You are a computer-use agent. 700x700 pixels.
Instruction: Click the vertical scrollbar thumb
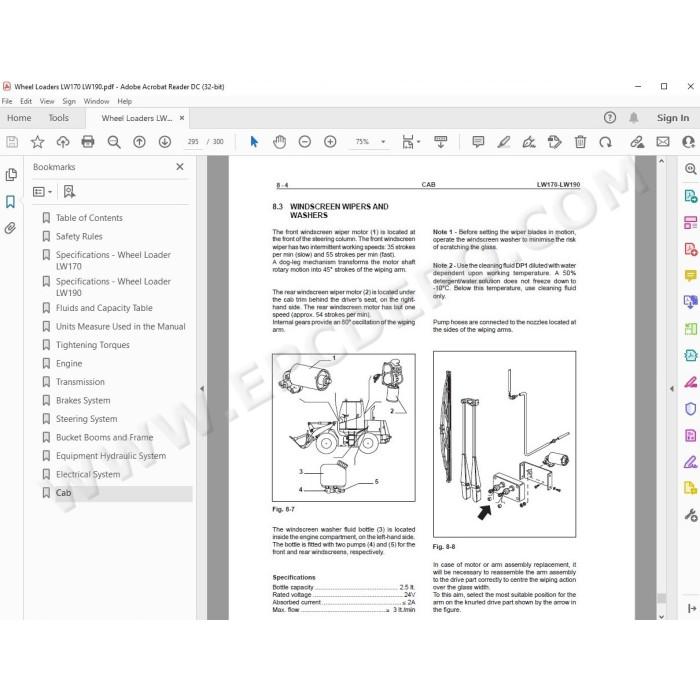662,598
